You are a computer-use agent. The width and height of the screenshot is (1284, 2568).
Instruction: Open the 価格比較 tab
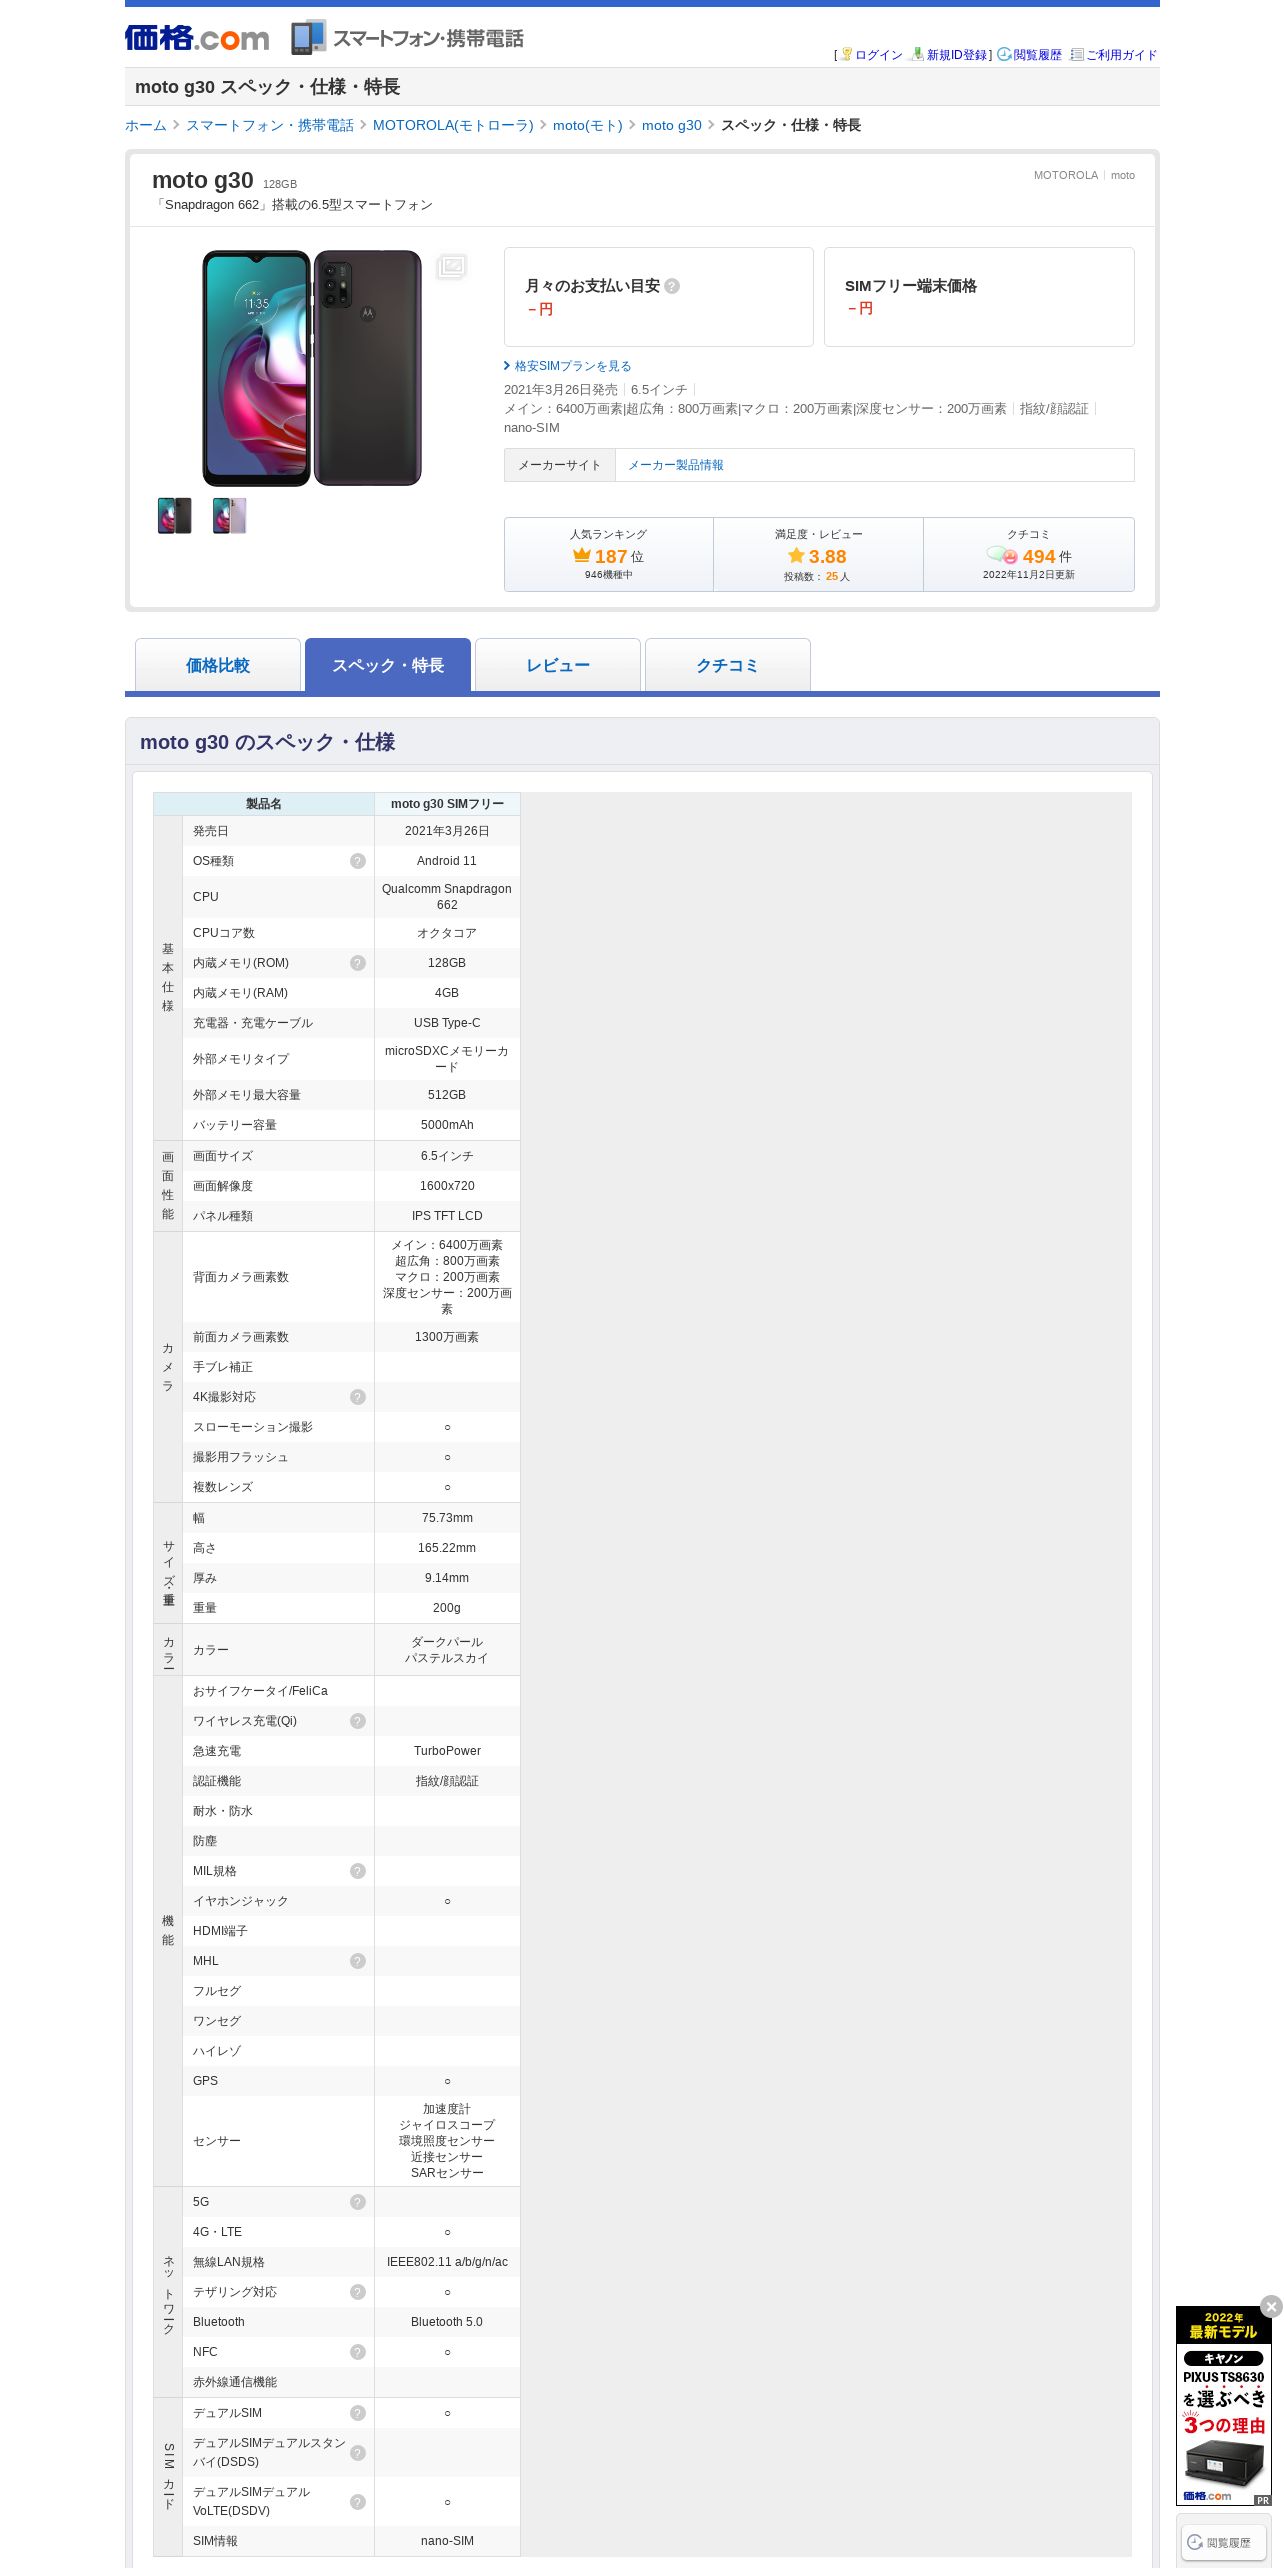(218, 665)
